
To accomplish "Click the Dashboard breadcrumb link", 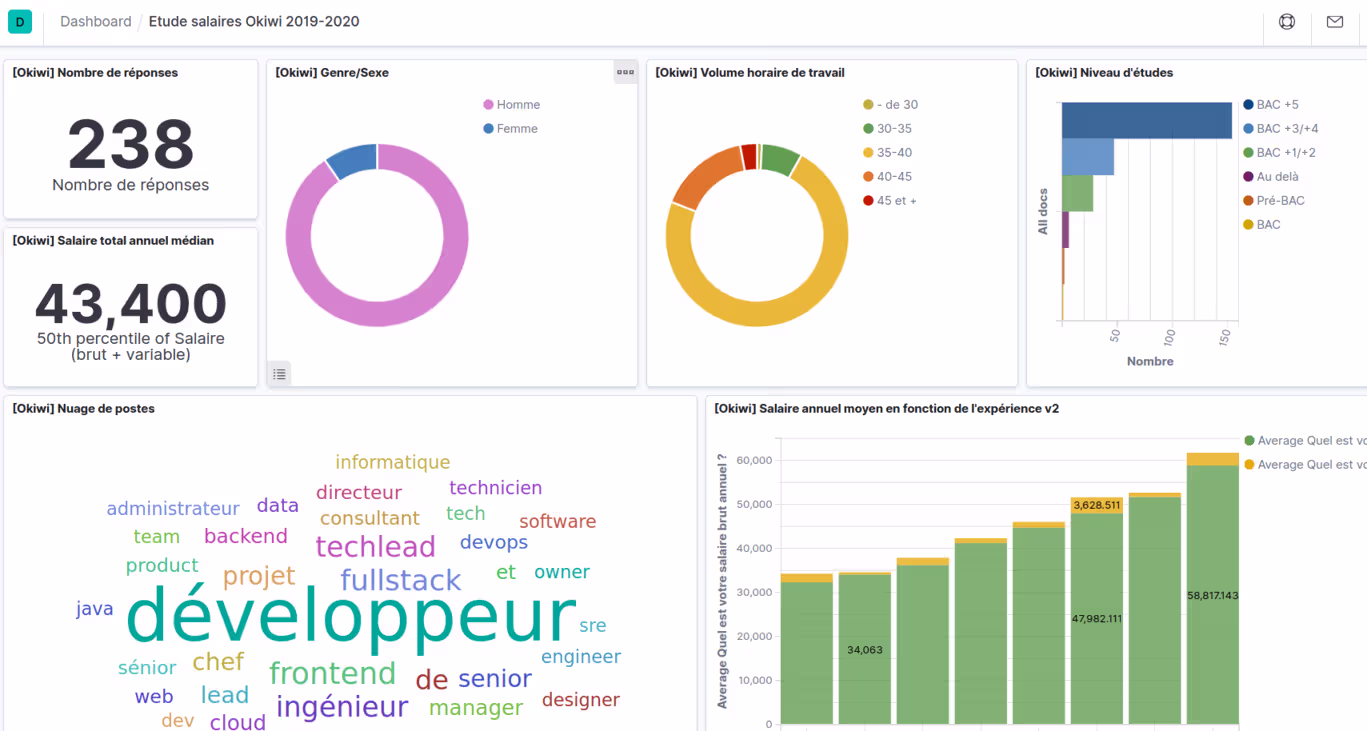I will tap(95, 21).
